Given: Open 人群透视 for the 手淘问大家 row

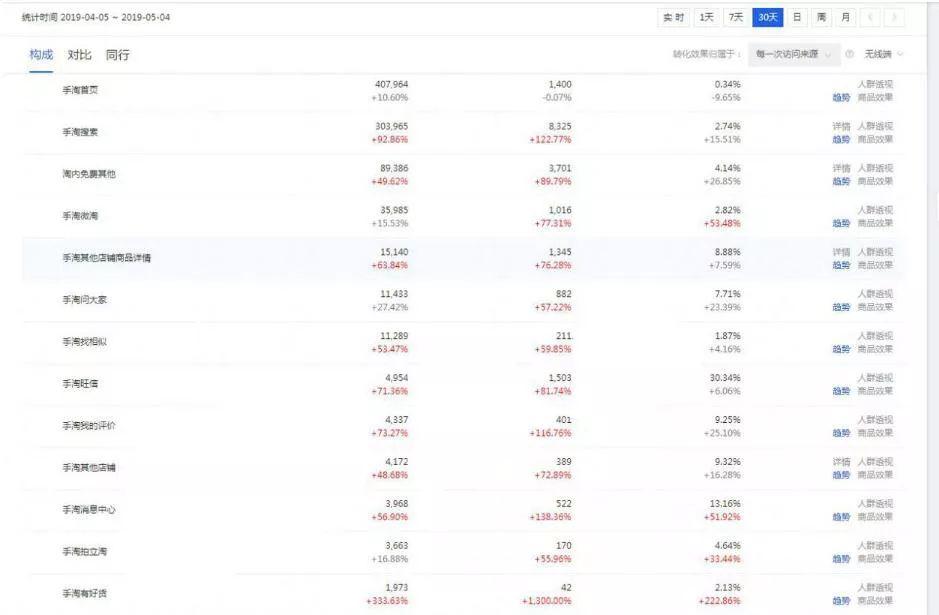Looking at the screenshot, I should click(x=875, y=294).
